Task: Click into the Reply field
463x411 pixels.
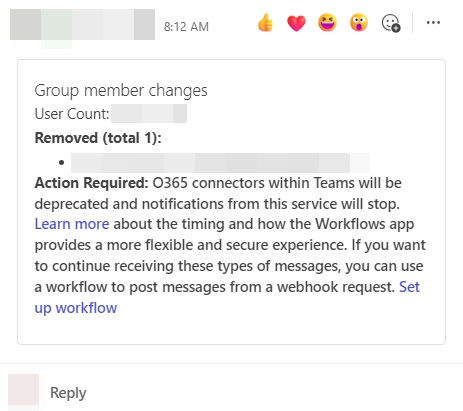Action: click(68, 393)
